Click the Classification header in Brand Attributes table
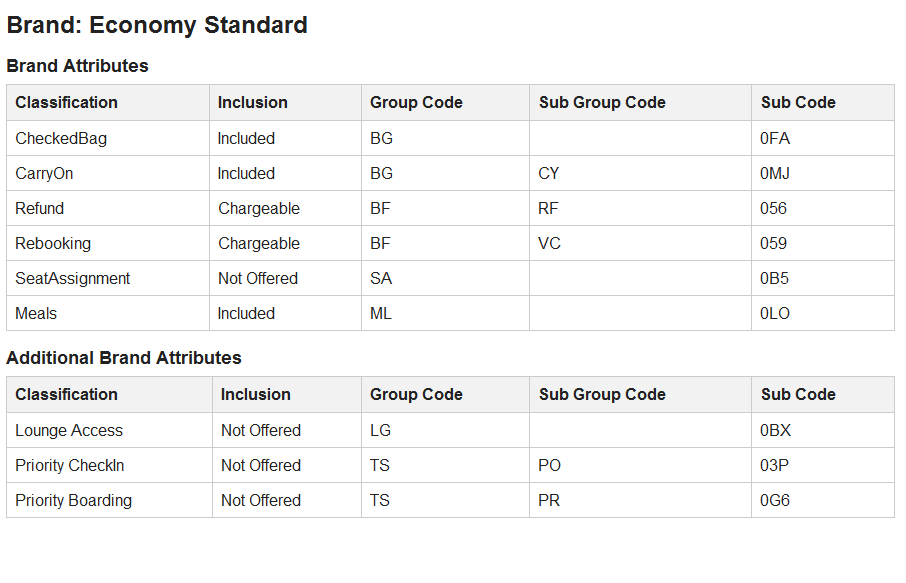This screenshot has width=906, height=583. point(66,102)
